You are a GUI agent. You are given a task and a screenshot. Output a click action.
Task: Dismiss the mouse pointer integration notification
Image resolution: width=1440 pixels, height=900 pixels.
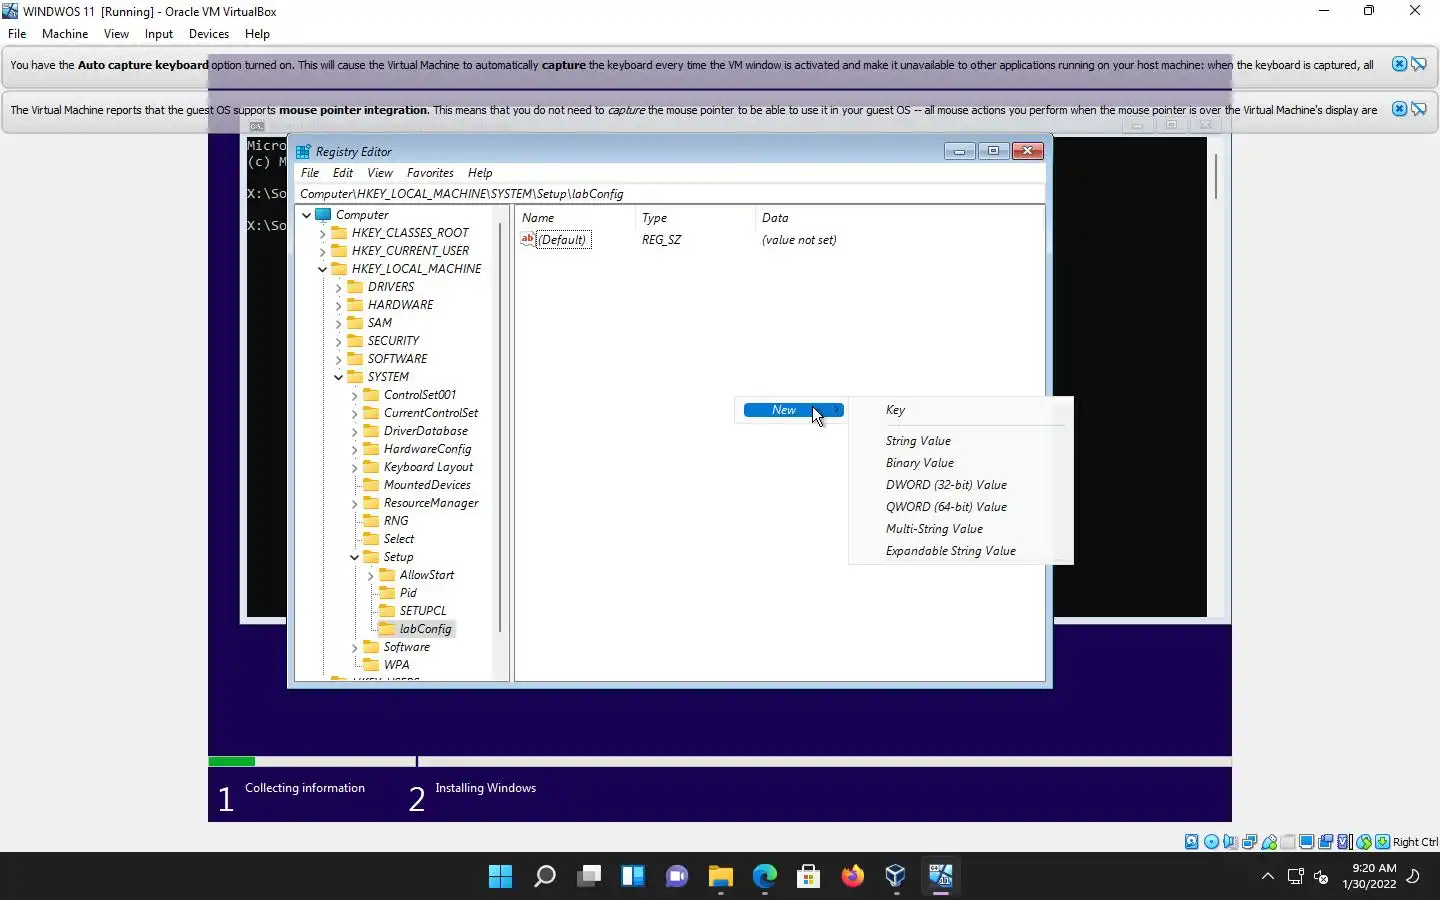coord(1399,109)
